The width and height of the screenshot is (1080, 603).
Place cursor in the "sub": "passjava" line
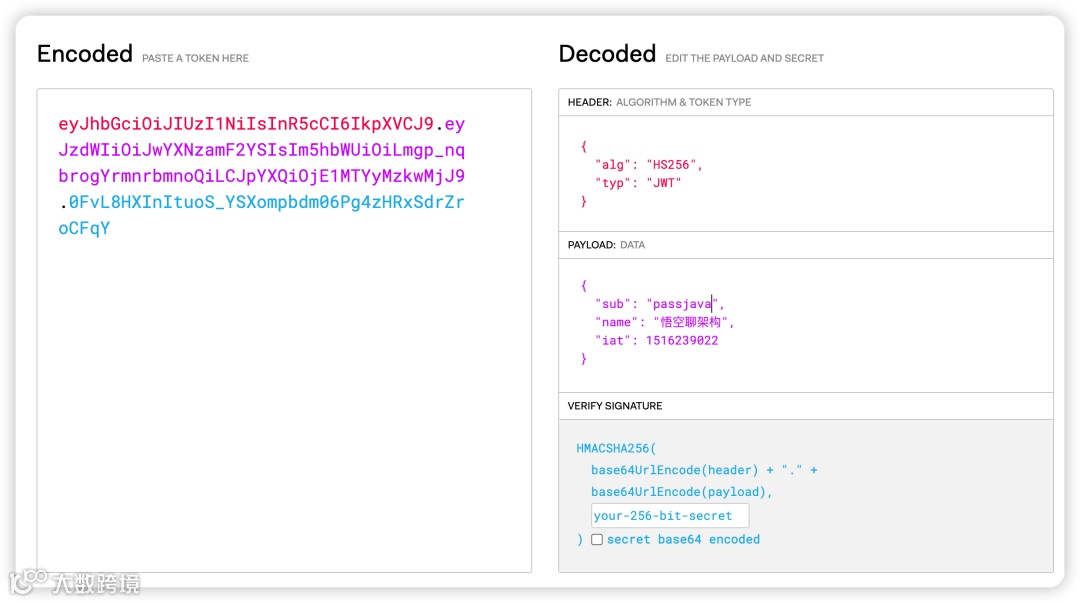660,304
